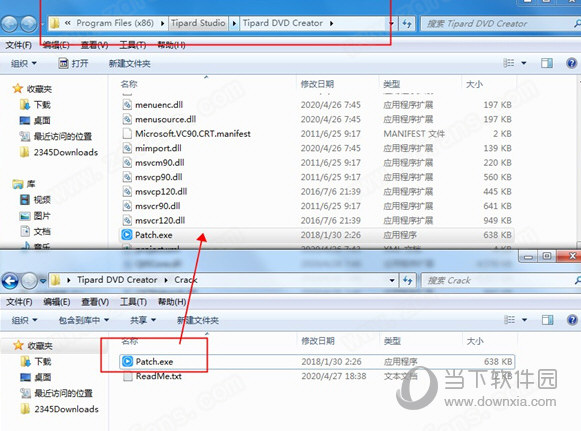Expand the arrow after Tipard Studio in the breadcrumb
The image size is (581, 431).
click(x=234, y=23)
